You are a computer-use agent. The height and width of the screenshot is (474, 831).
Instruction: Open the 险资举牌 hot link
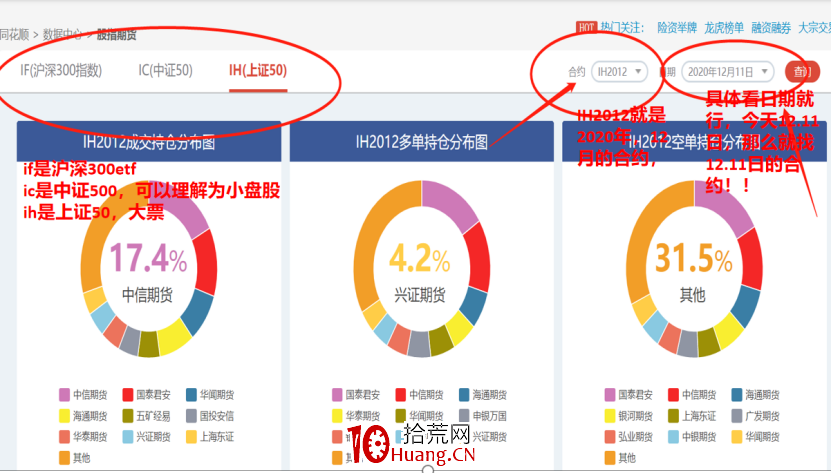click(x=677, y=28)
